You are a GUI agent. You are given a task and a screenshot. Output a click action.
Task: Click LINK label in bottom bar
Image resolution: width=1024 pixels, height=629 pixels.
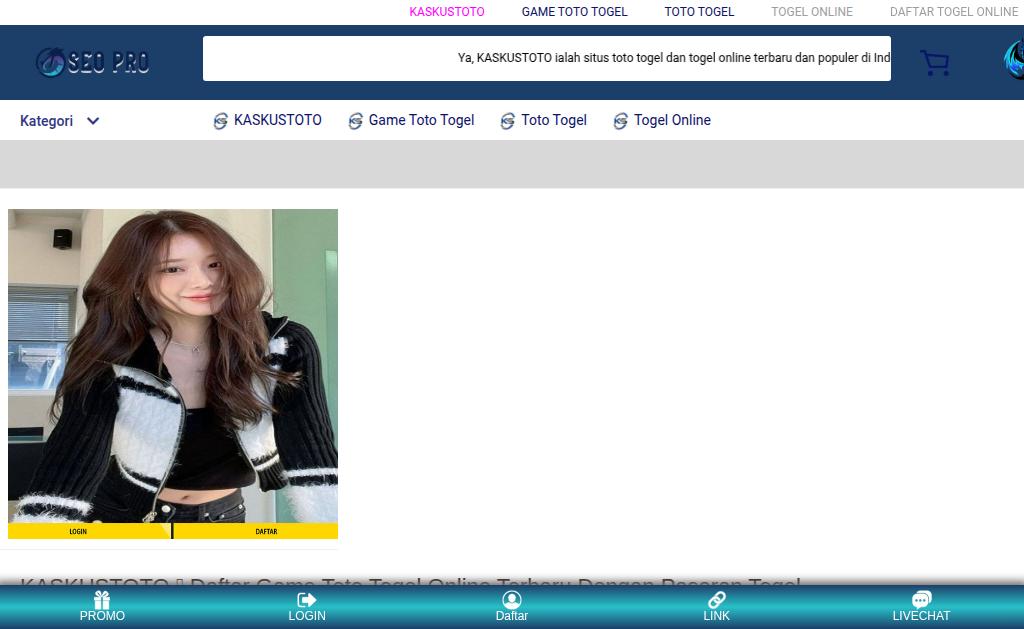pyautogui.click(x=716, y=616)
